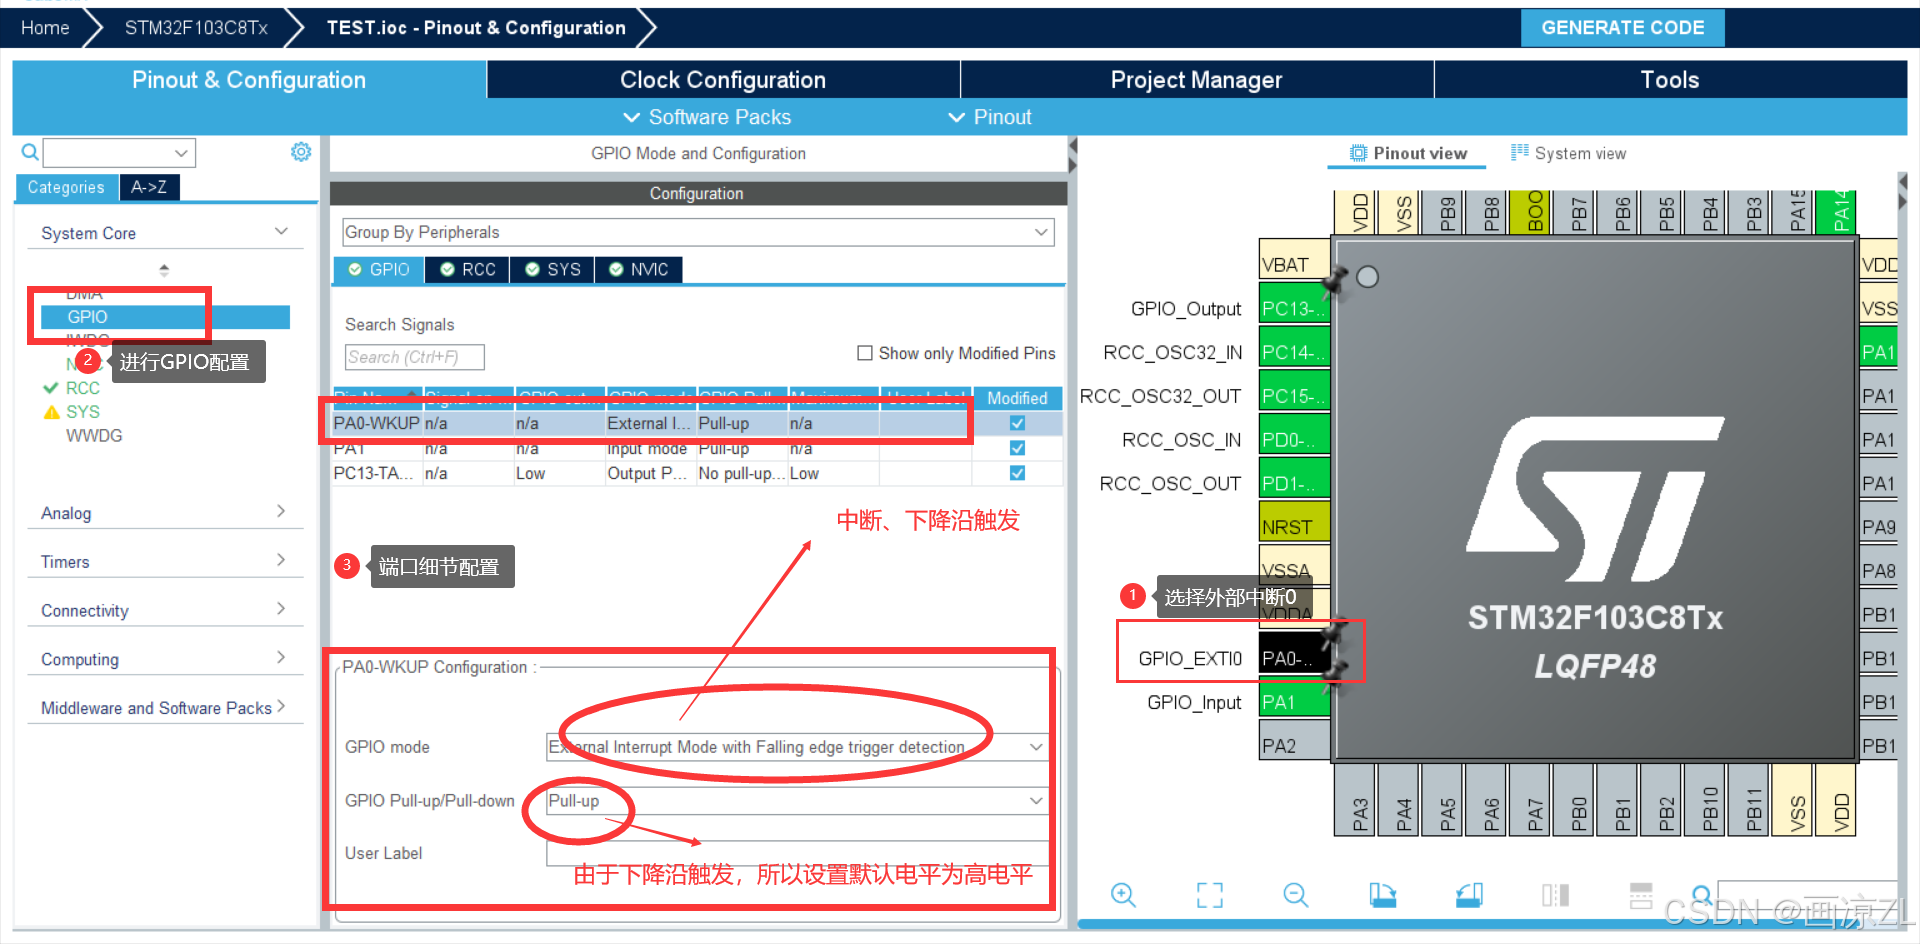Open the RCC tab in GPIO configuration
The height and width of the screenshot is (944, 1920).
pos(467,270)
